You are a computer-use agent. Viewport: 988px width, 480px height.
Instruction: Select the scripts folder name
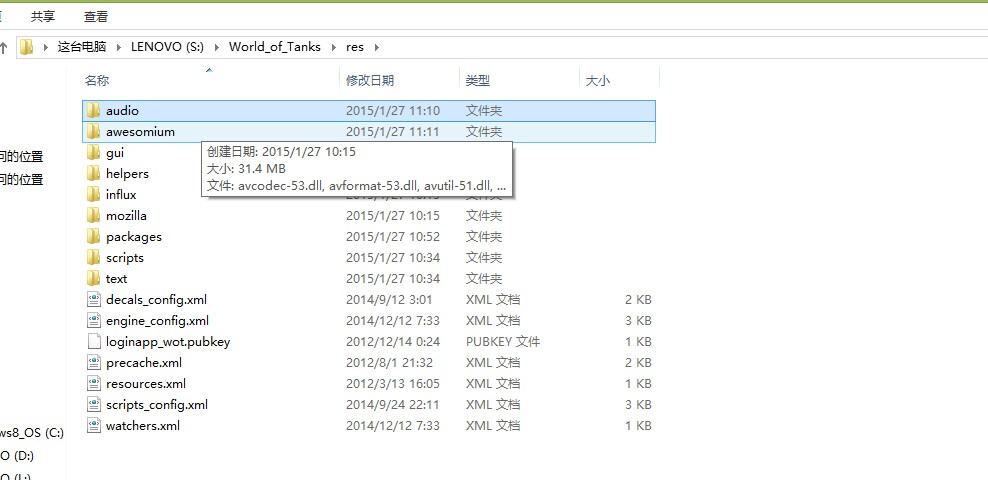[x=125, y=258]
